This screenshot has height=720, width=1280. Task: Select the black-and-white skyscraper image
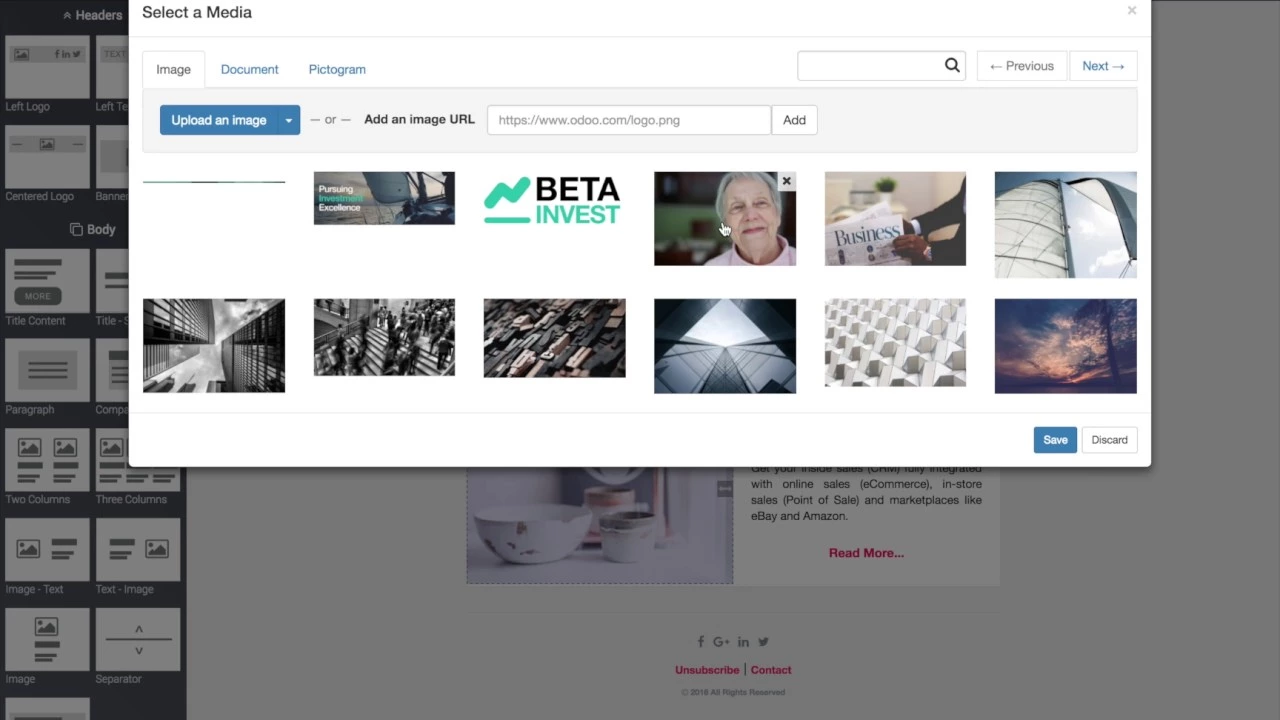coord(214,346)
